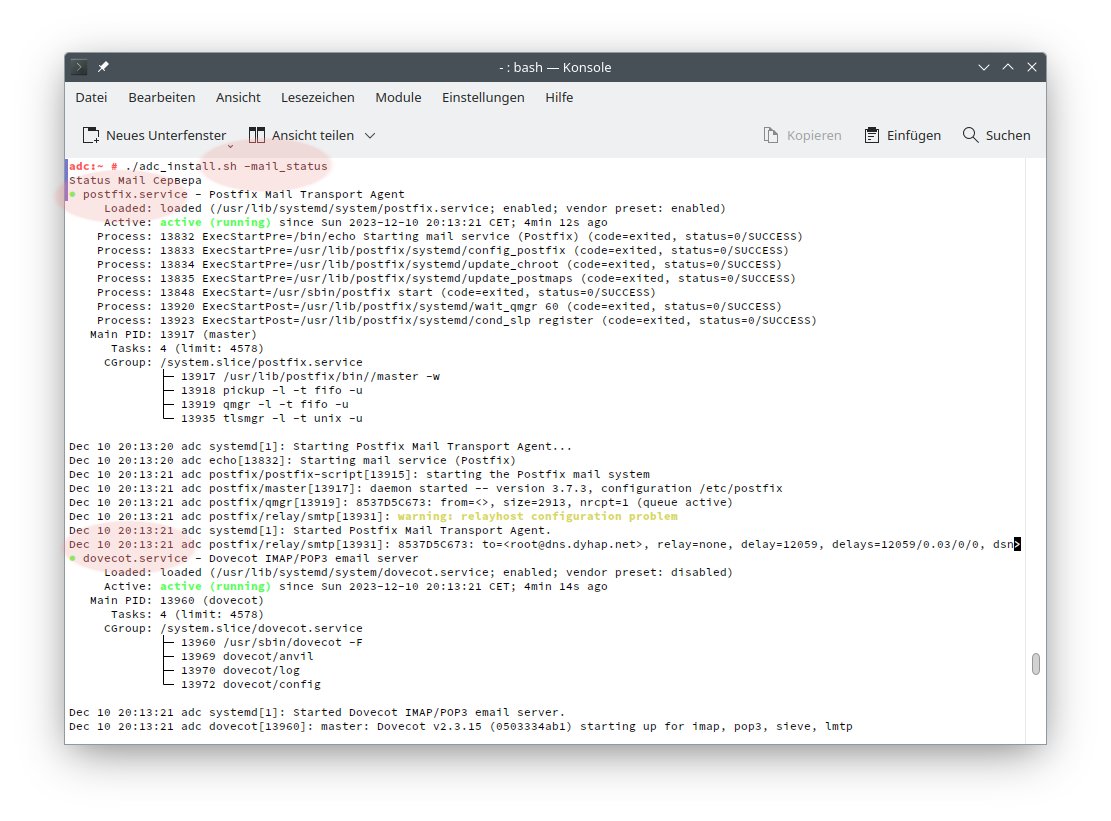This screenshot has width=1111, height=821.
Task: Open the Bearbeiten menu
Action: pyautogui.click(x=162, y=97)
